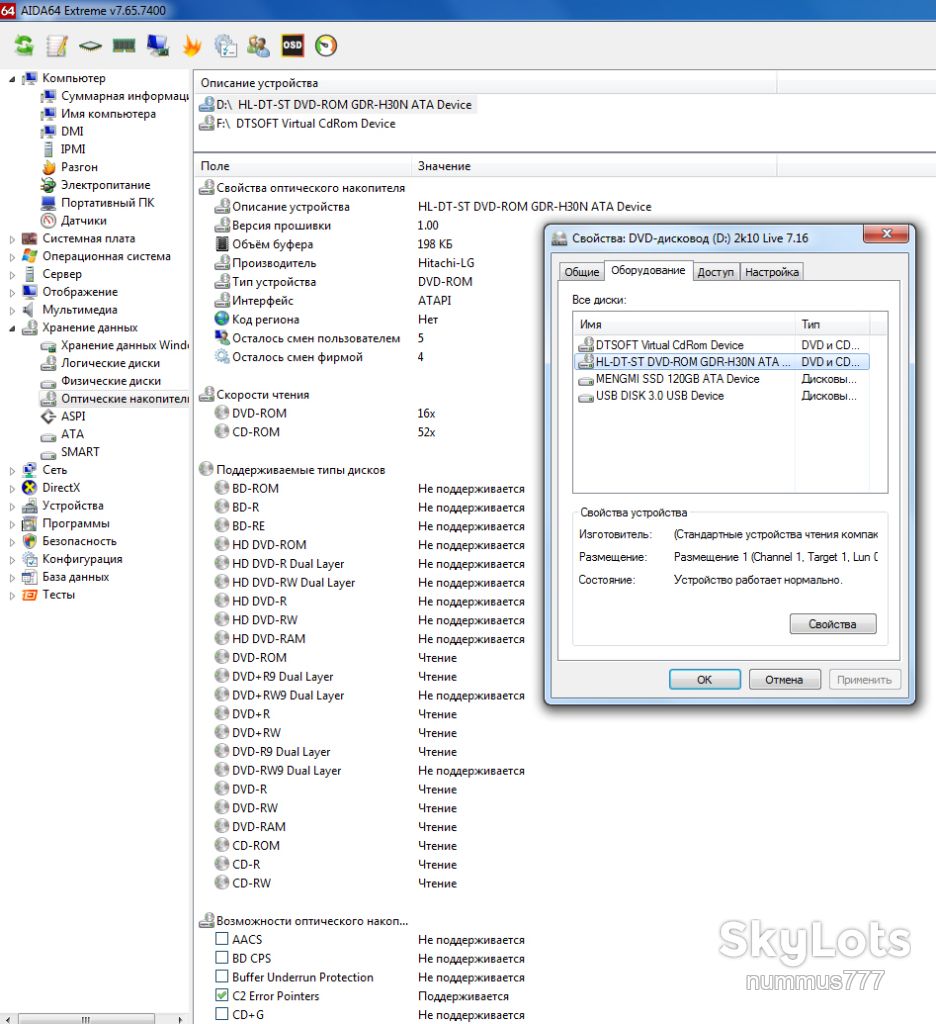Open the Report wizard toolbar icon

(57, 46)
